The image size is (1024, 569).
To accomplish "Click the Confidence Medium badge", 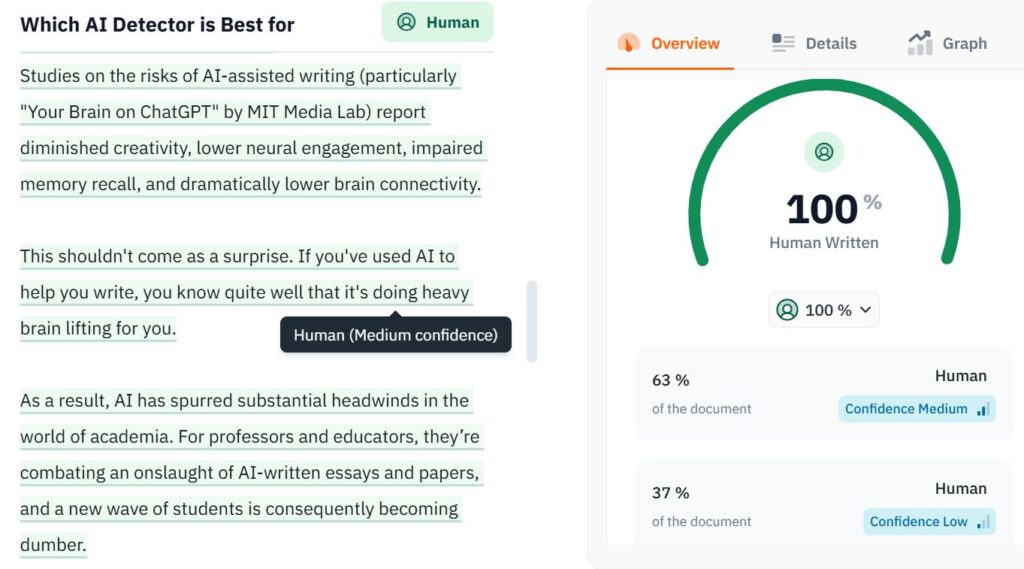I will click(x=906, y=409).
